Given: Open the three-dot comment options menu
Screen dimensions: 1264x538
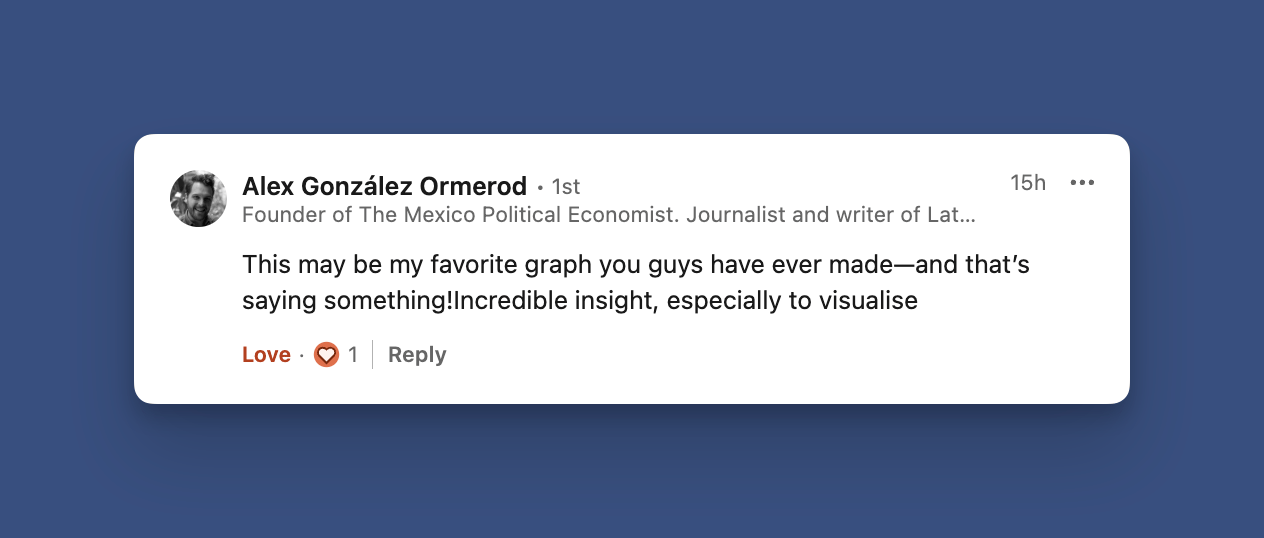Looking at the screenshot, I should [x=1082, y=183].
